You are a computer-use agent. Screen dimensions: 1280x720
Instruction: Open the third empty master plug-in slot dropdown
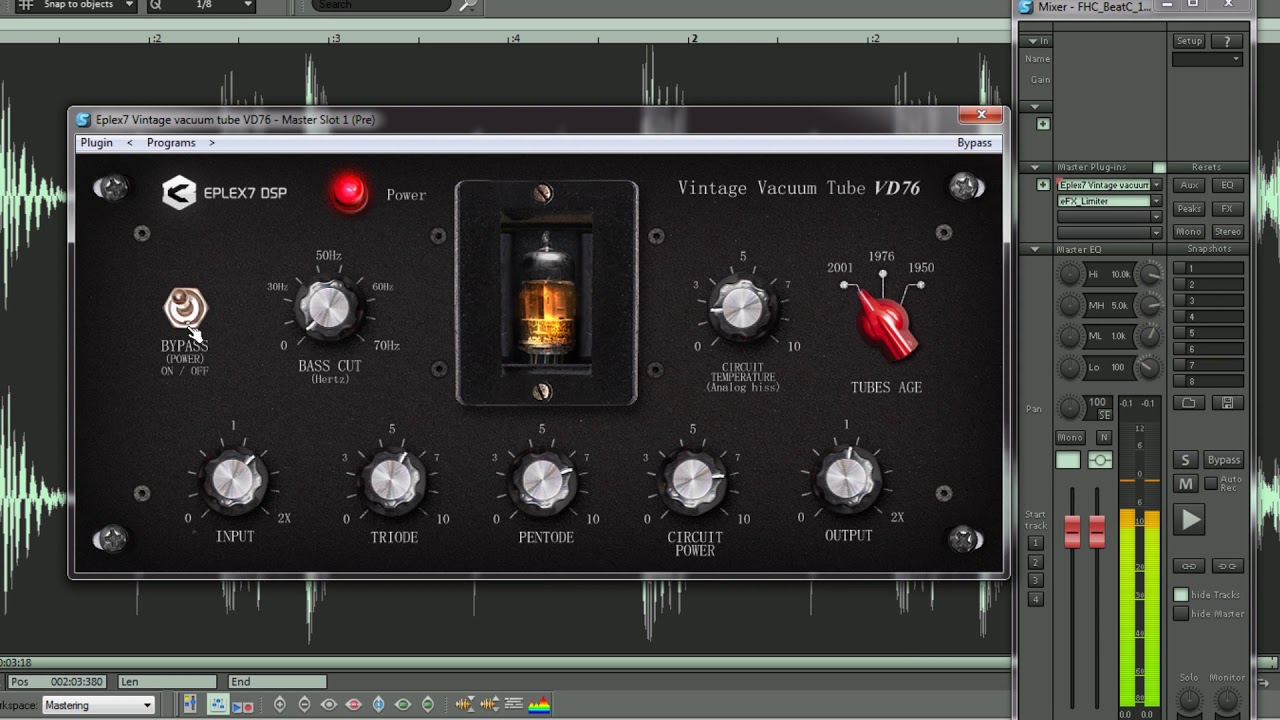pos(1156,216)
